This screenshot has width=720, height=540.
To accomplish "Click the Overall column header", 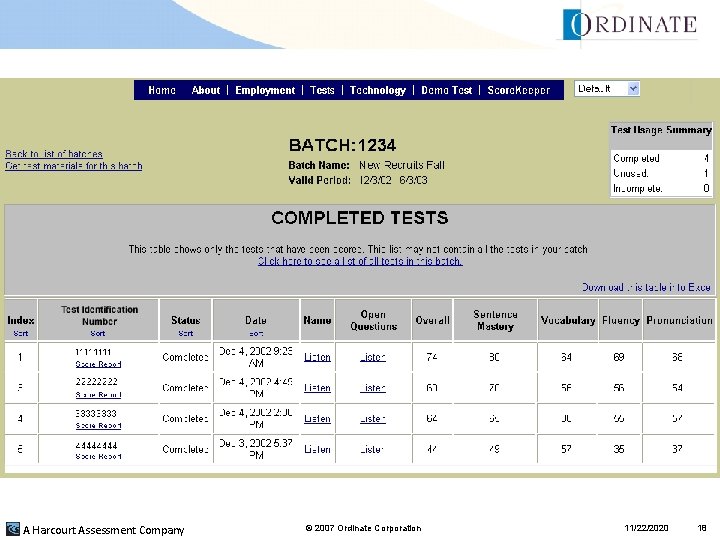I will (x=432, y=321).
